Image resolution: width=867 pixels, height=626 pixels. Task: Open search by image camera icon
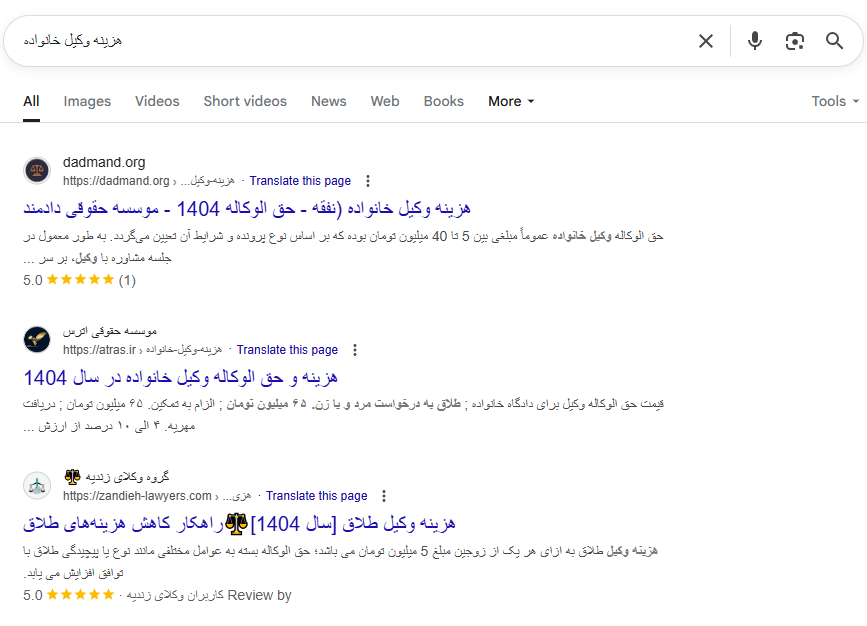795,41
